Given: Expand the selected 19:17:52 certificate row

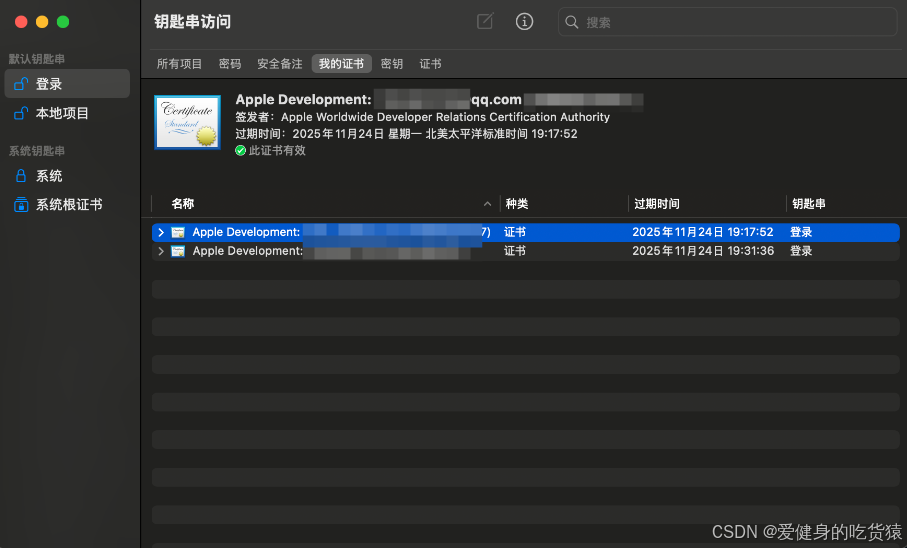Looking at the screenshot, I should tap(161, 232).
